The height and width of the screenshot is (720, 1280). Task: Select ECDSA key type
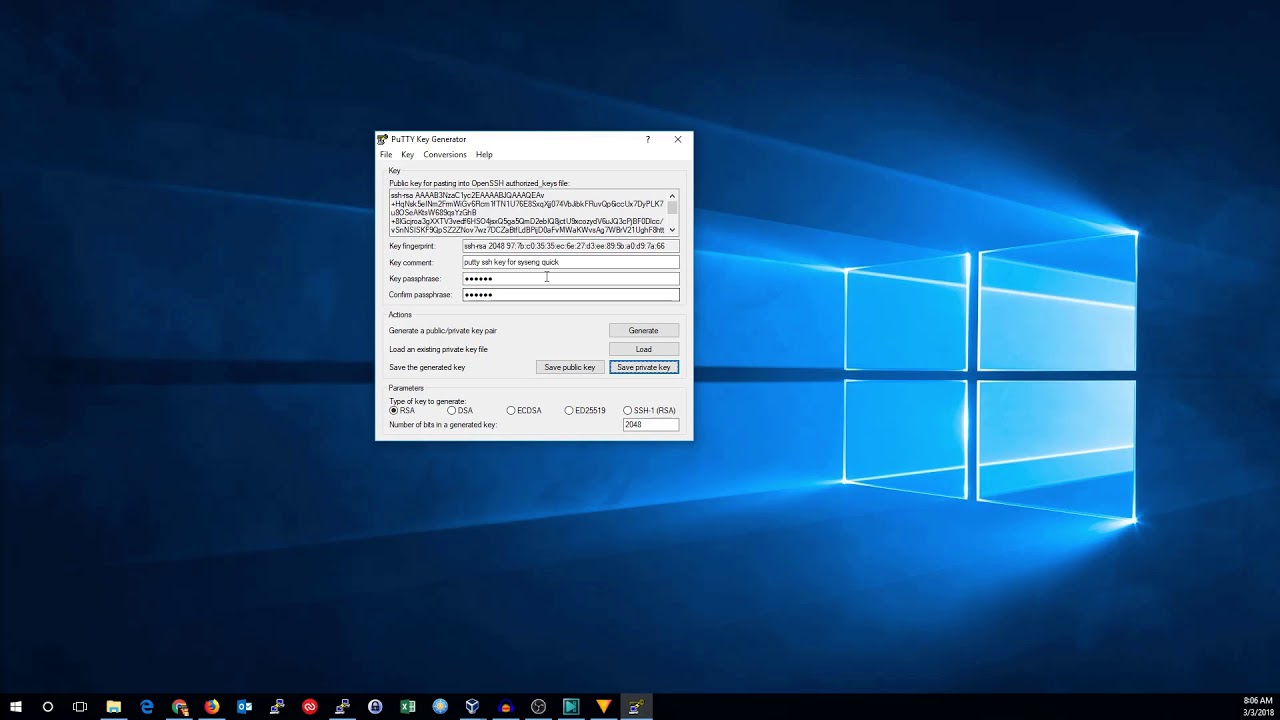(x=524, y=410)
